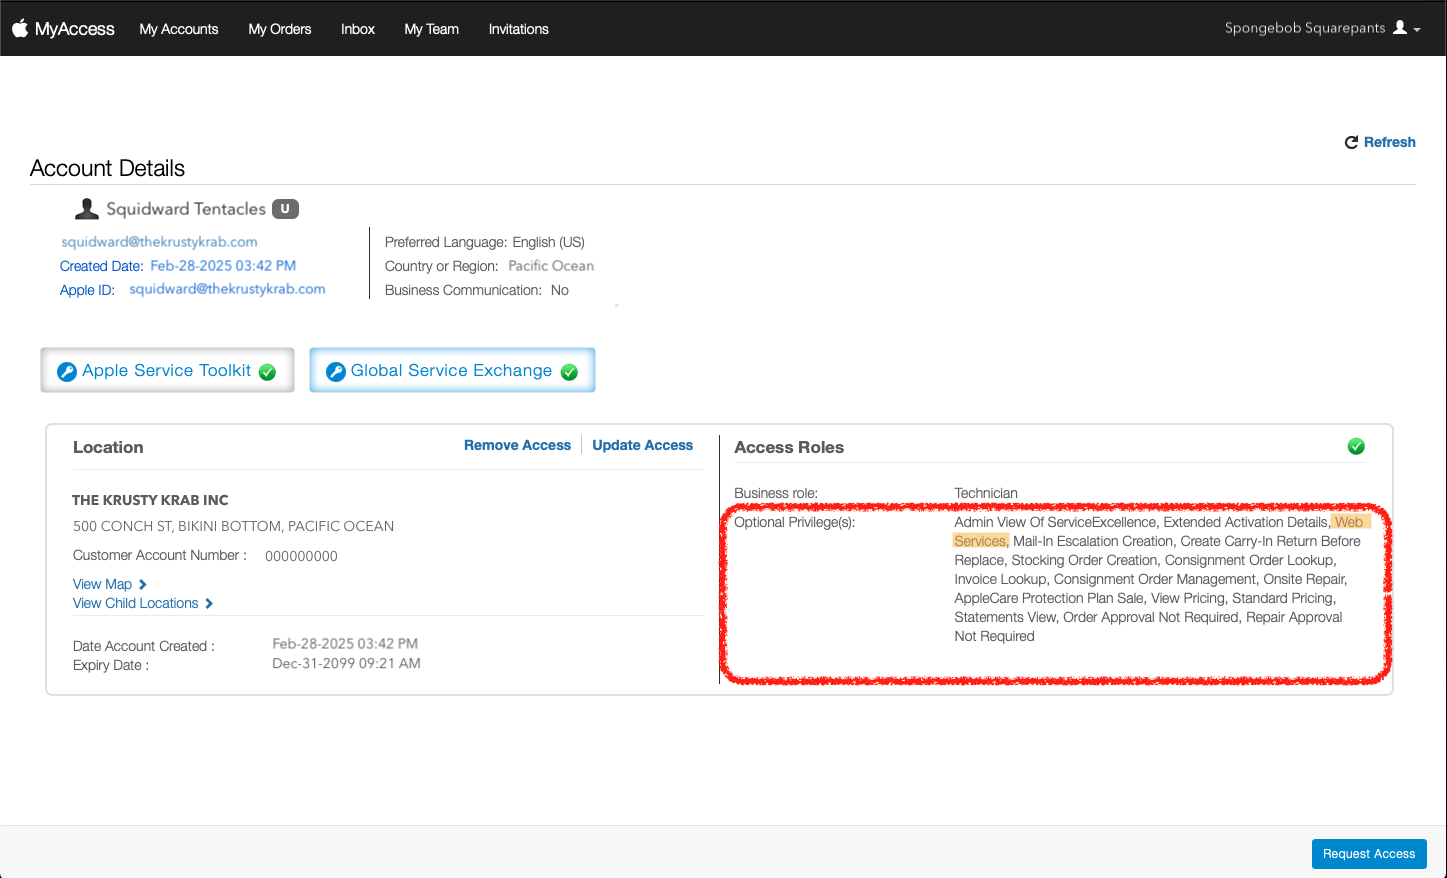Click the Squidward Tentacles name
Screen dimensions: 1447x878
(x=186, y=209)
